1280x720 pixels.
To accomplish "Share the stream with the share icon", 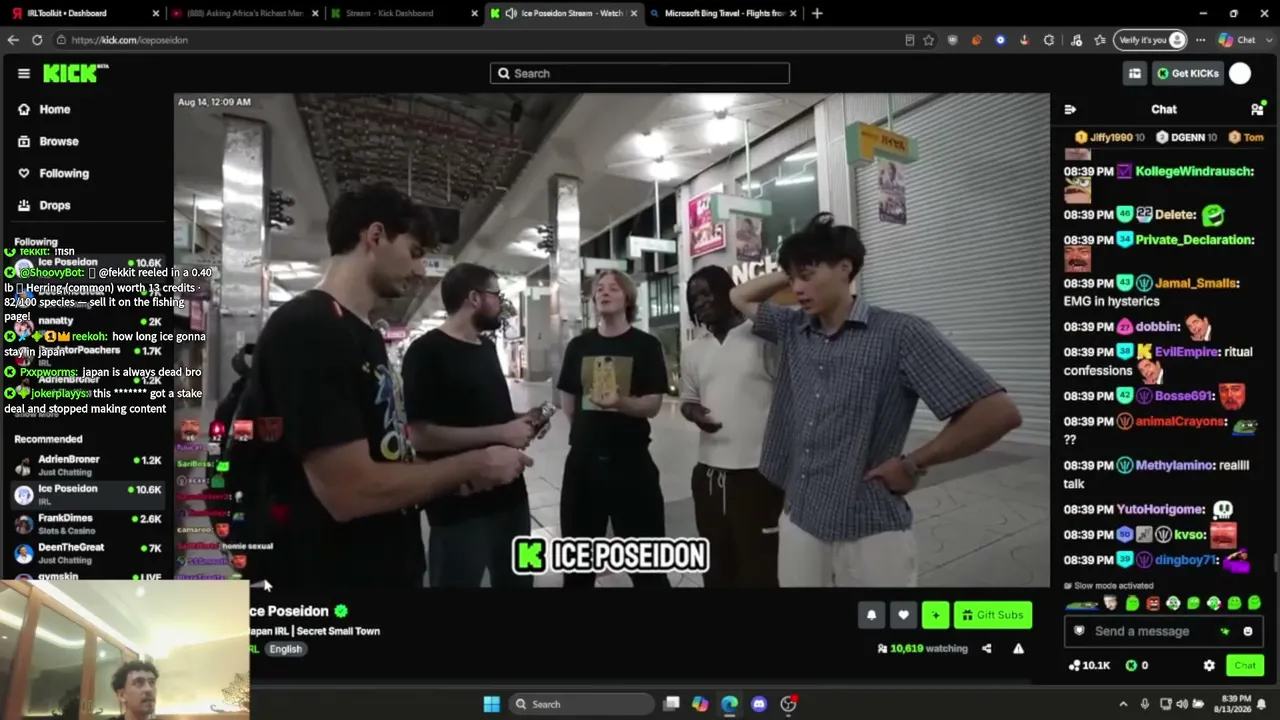I will 986,648.
